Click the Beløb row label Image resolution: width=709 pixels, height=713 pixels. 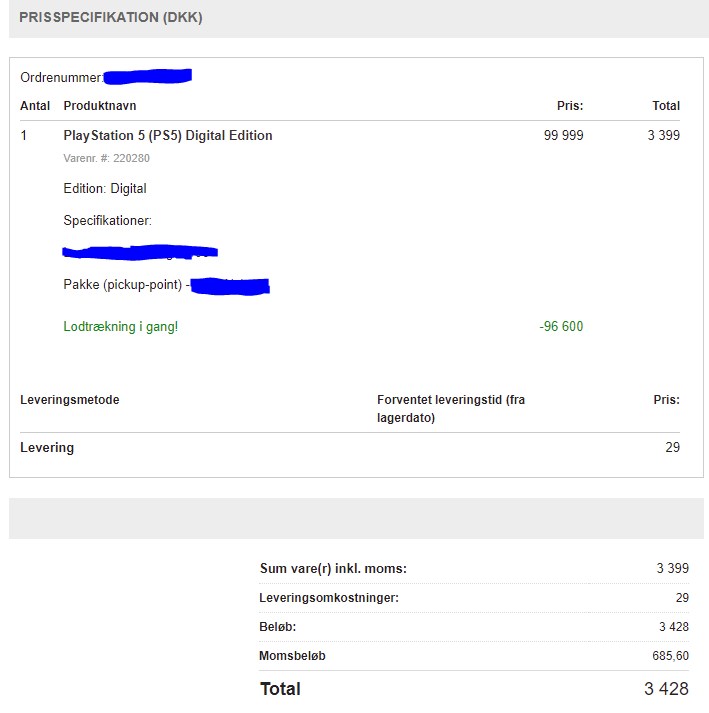pyautogui.click(x=278, y=627)
